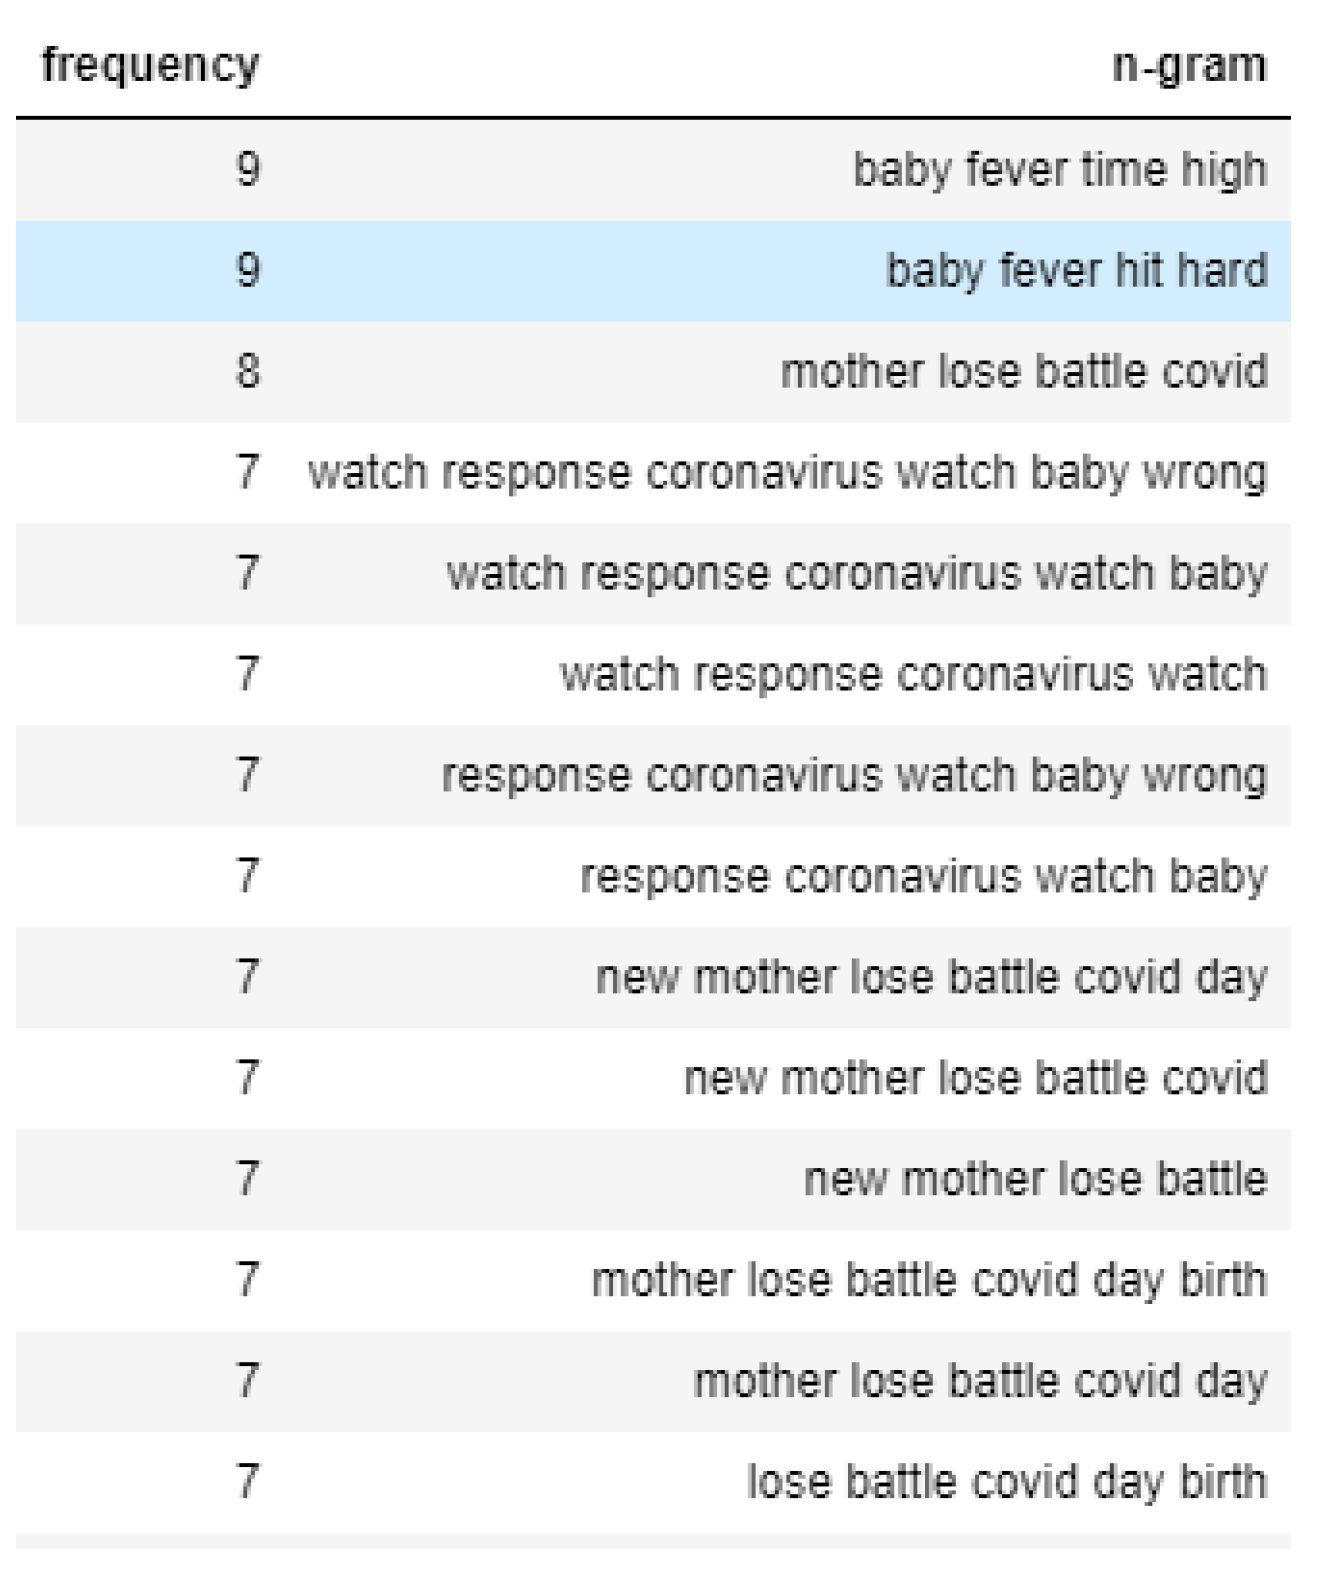
Task: Select the 'lose battle covid day birth' n-gram
Action: [x=1006, y=1483]
